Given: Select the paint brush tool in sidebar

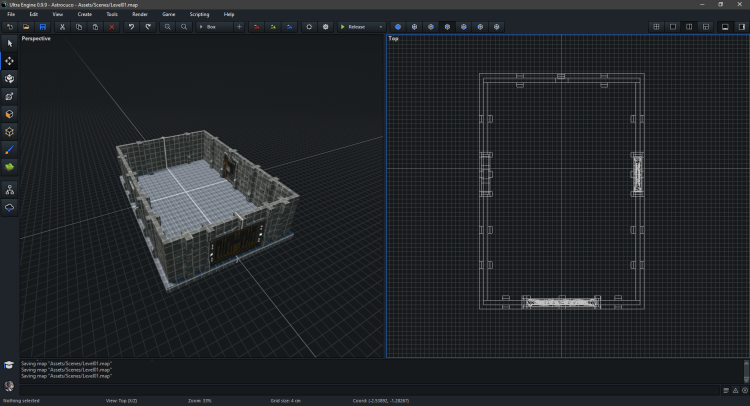Looking at the screenshot, I should pyautogui.click(x=10, y=148).
